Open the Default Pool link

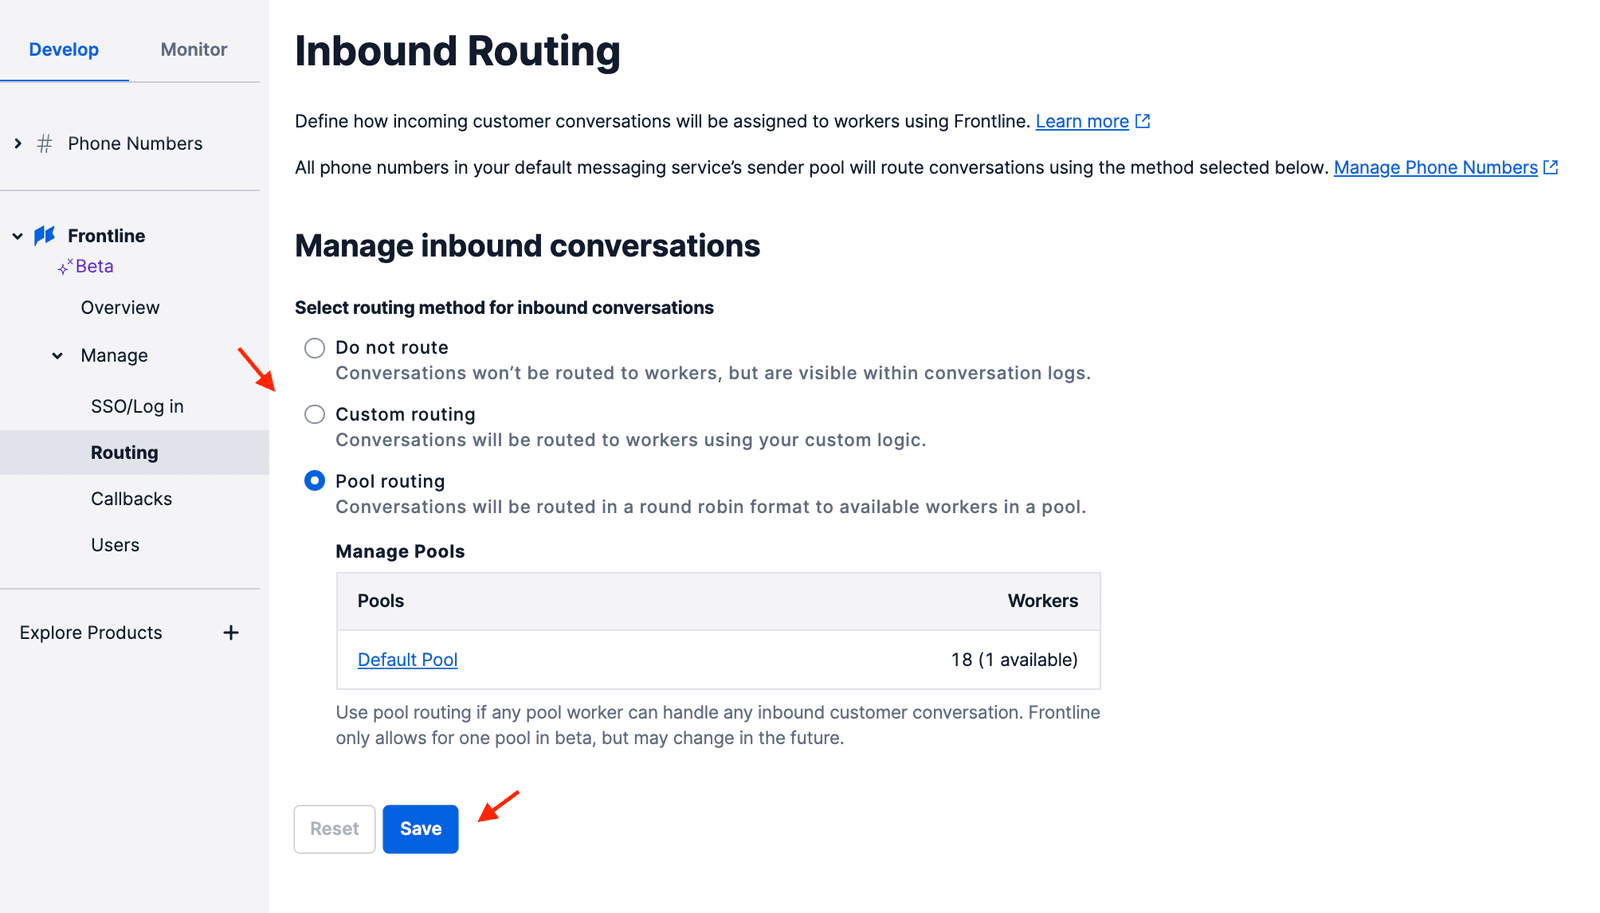tap(407, 659)
